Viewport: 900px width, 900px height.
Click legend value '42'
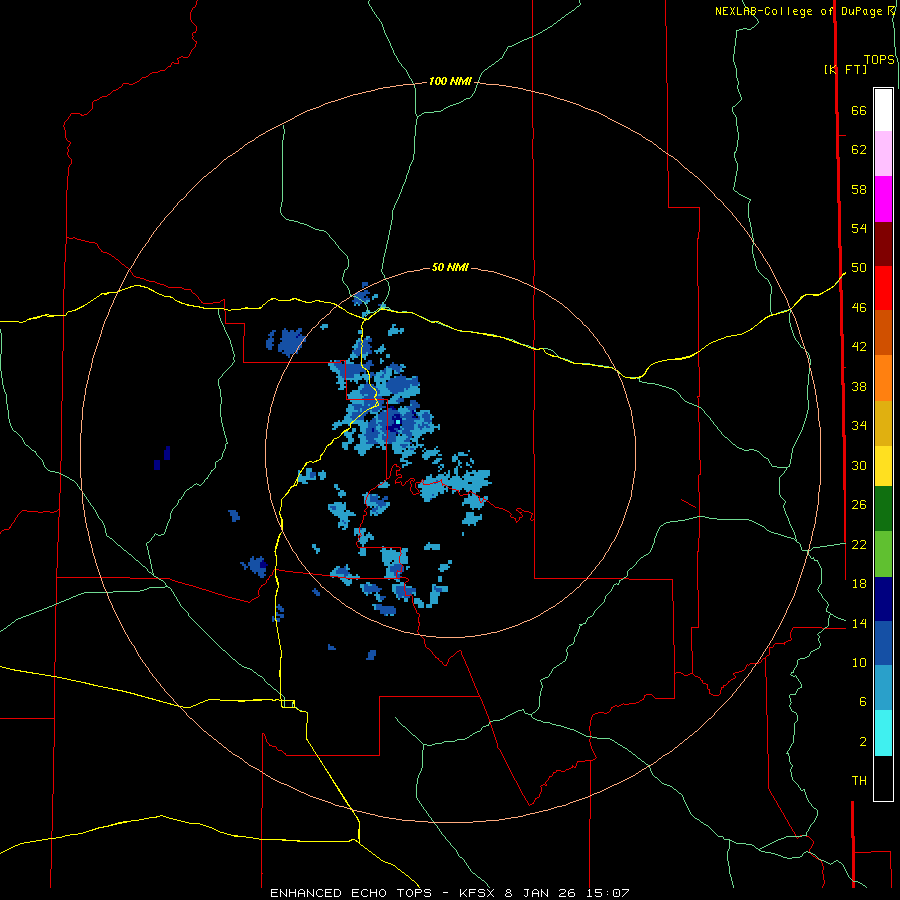coord(859,347)
